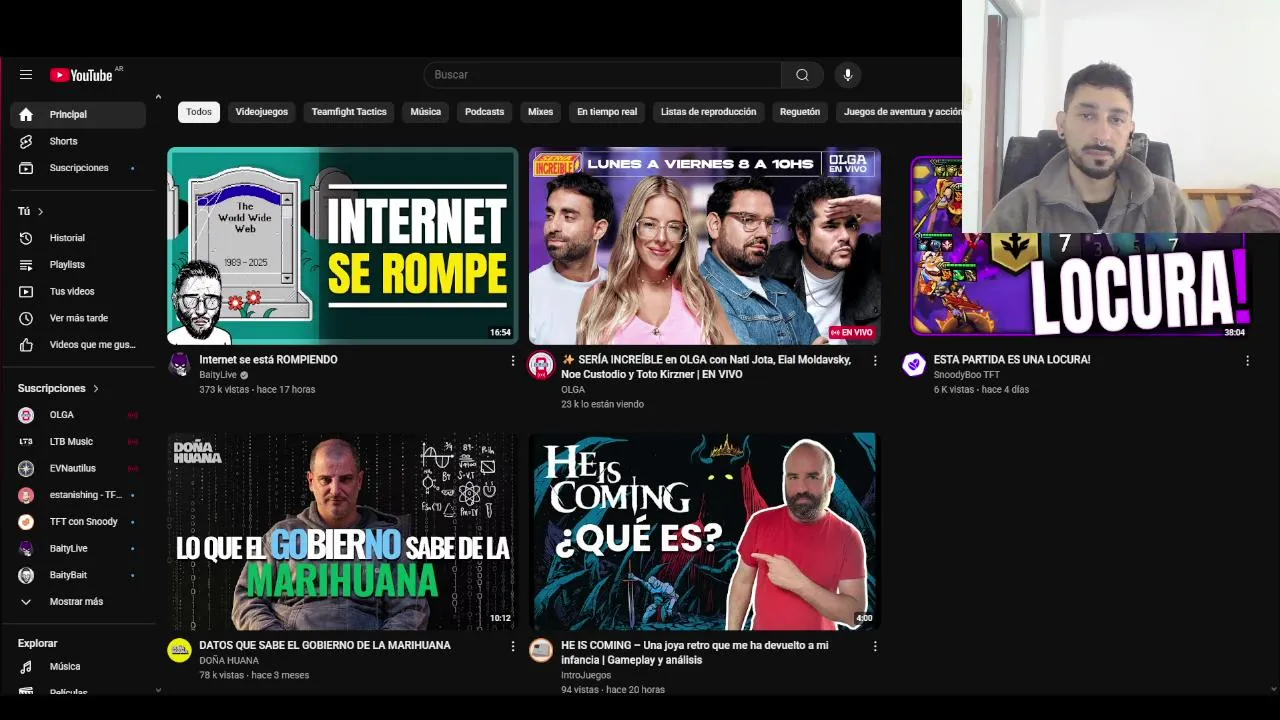Screen dimensions: 1280x720
Task: Open the SnoodyBoo TFT channel link
Action: coord(966,375)
